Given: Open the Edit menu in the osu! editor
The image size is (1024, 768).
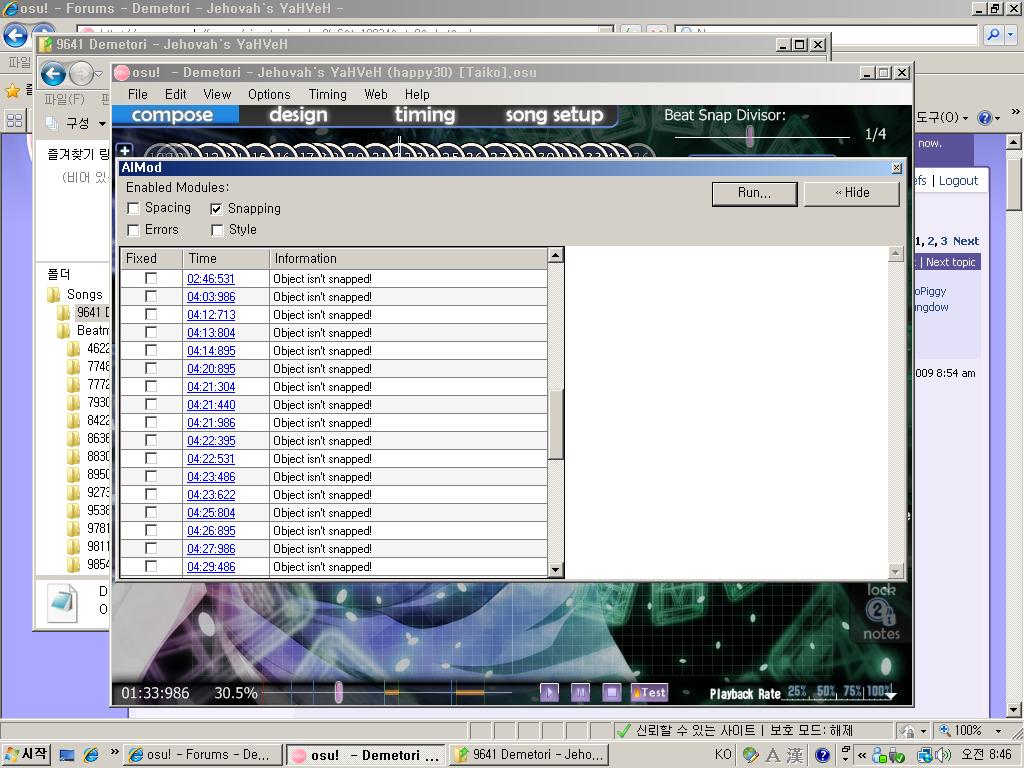Looking at the screenshot, I should (175, 94).
